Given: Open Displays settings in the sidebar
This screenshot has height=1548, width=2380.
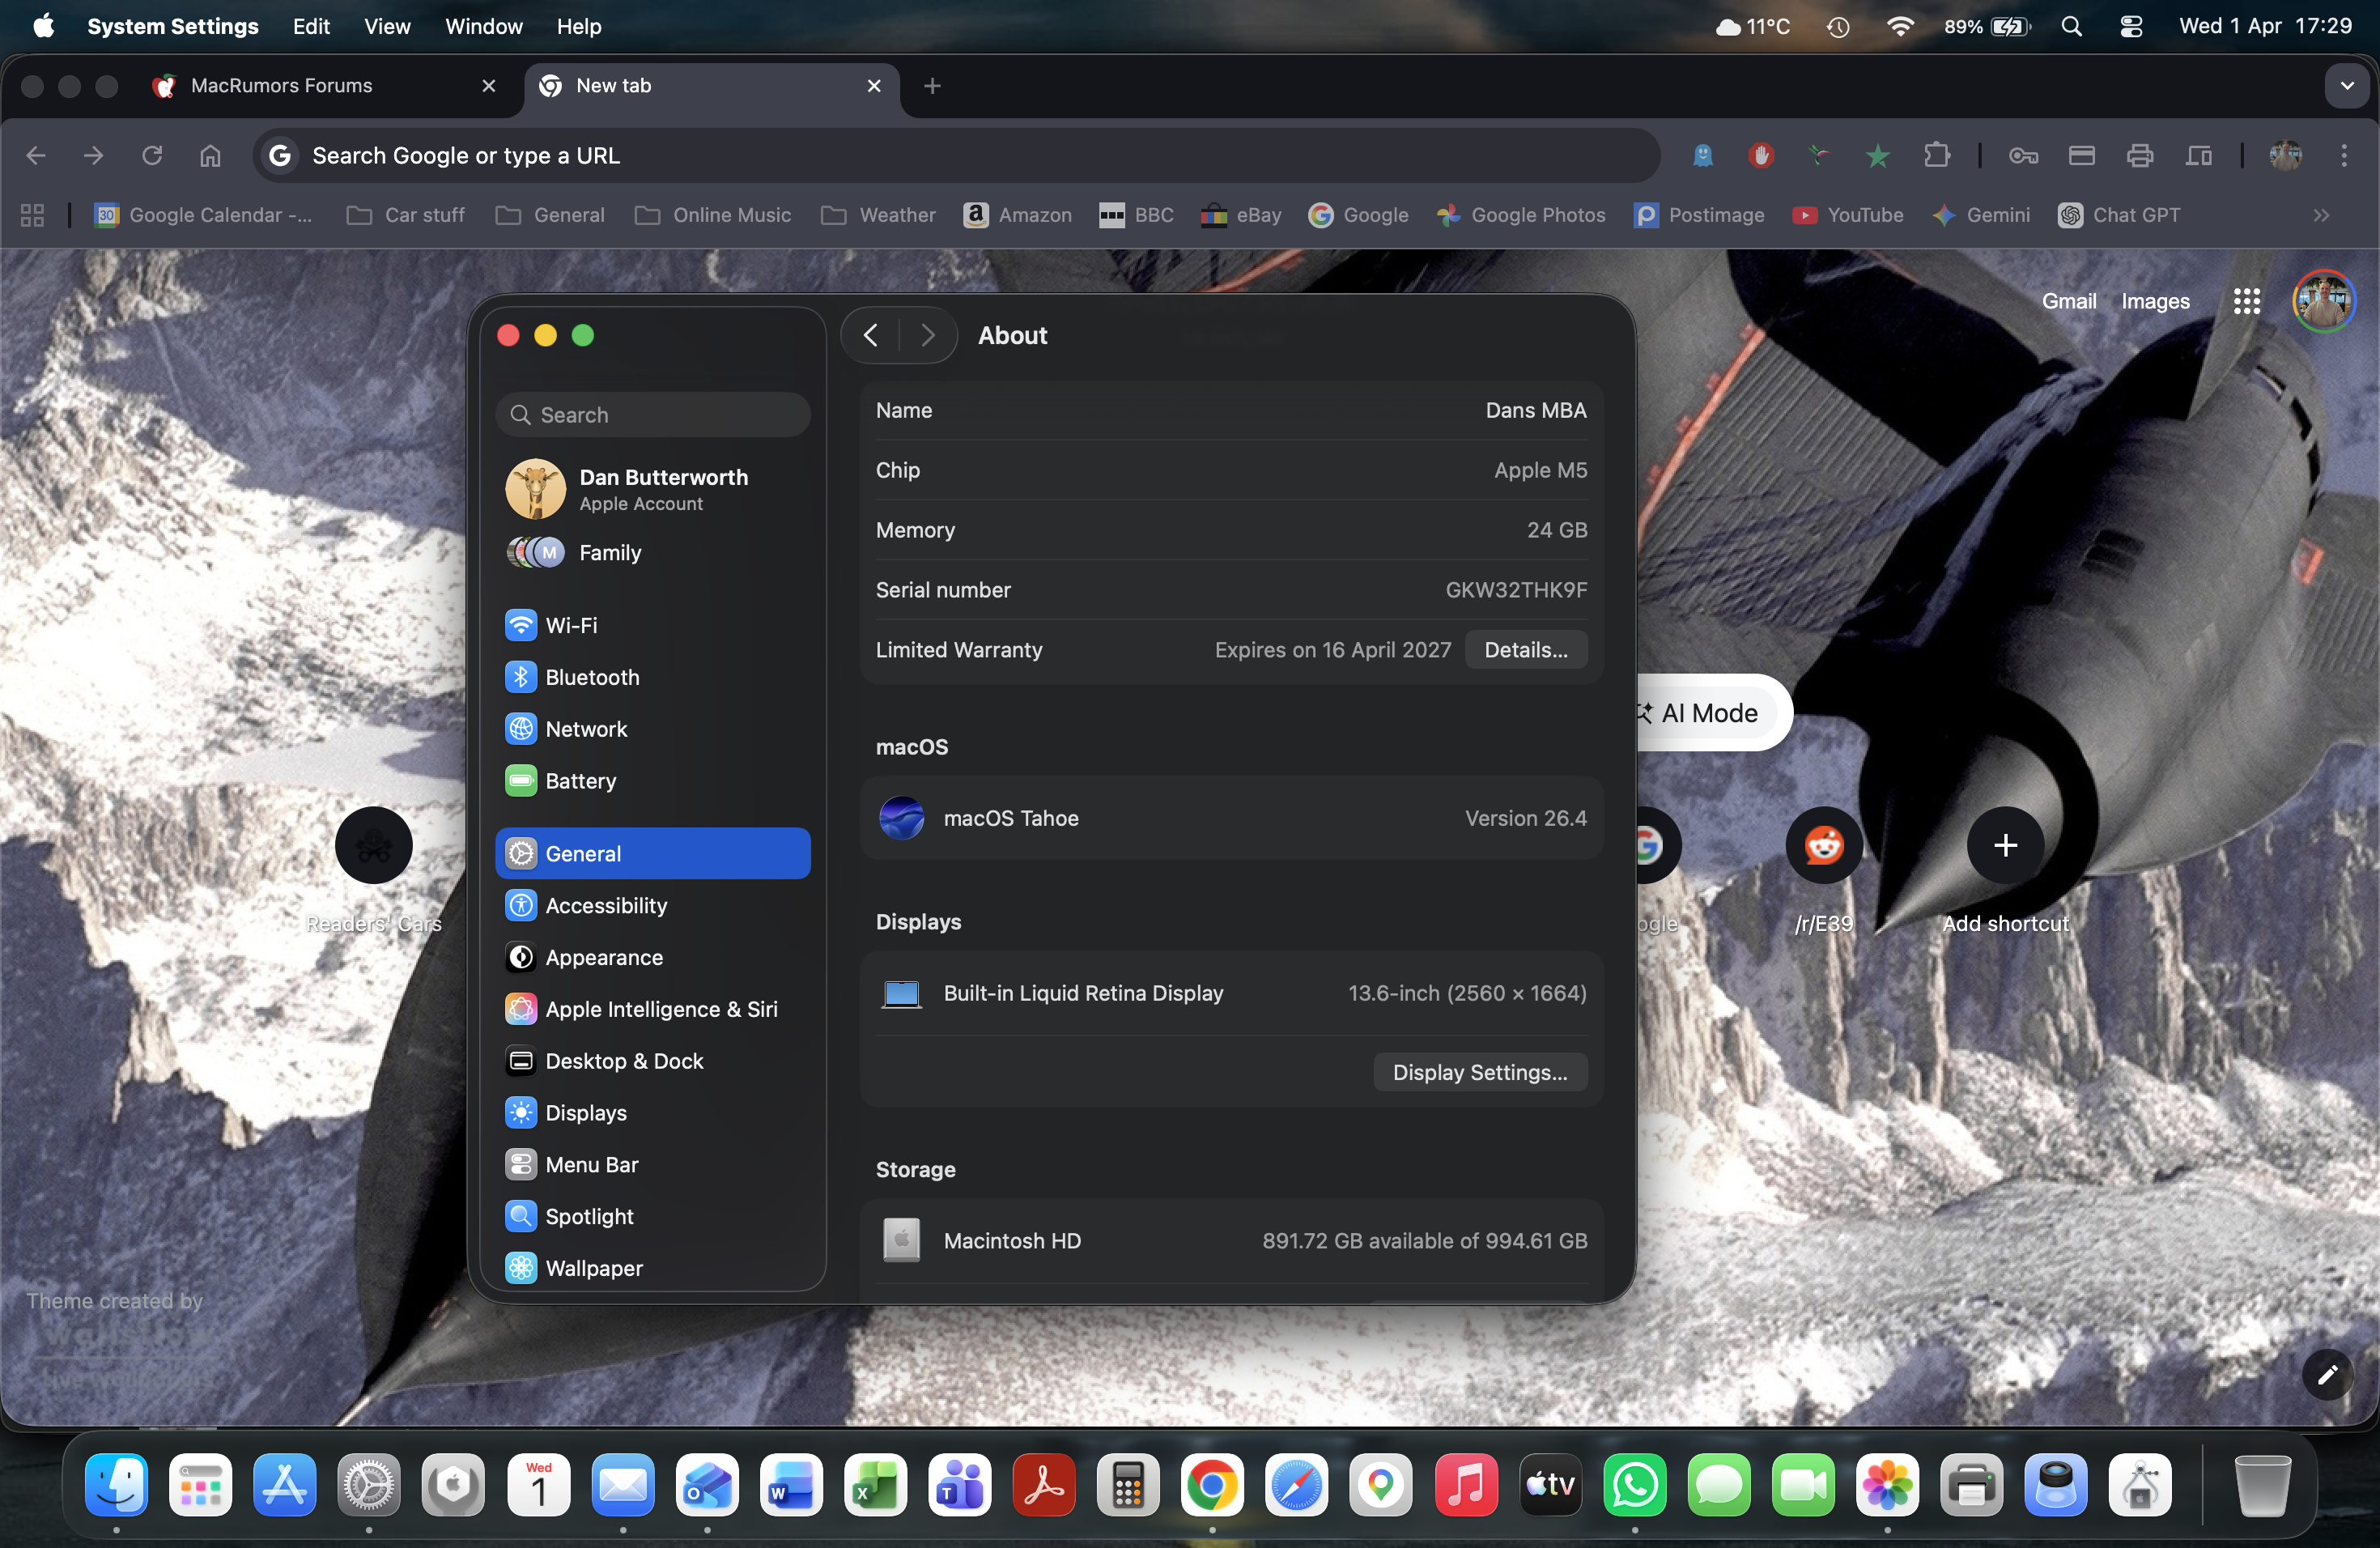Looking at the screenshot, I should tap(652, 1113).
